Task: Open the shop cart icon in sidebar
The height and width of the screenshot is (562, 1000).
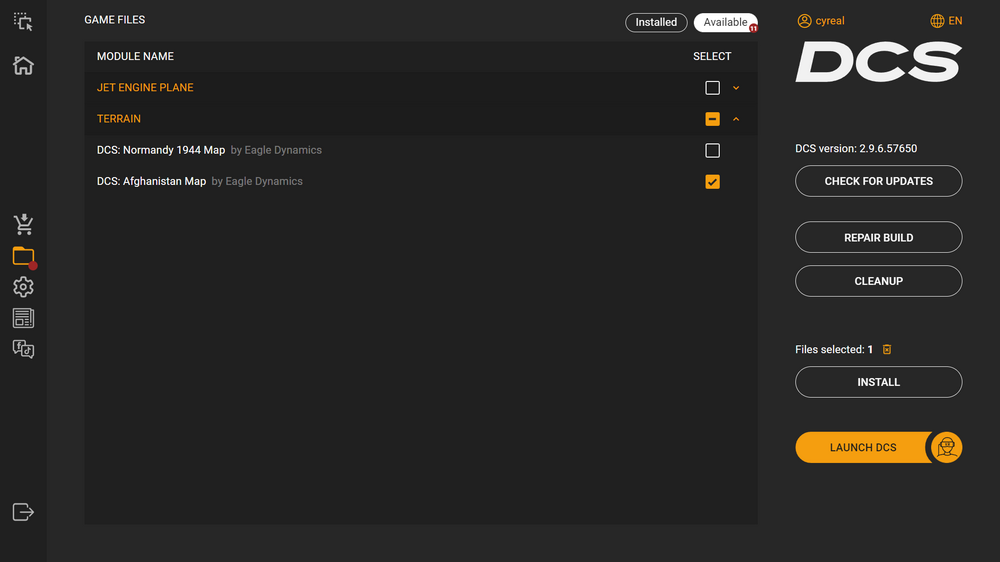Action: point(23,224)
